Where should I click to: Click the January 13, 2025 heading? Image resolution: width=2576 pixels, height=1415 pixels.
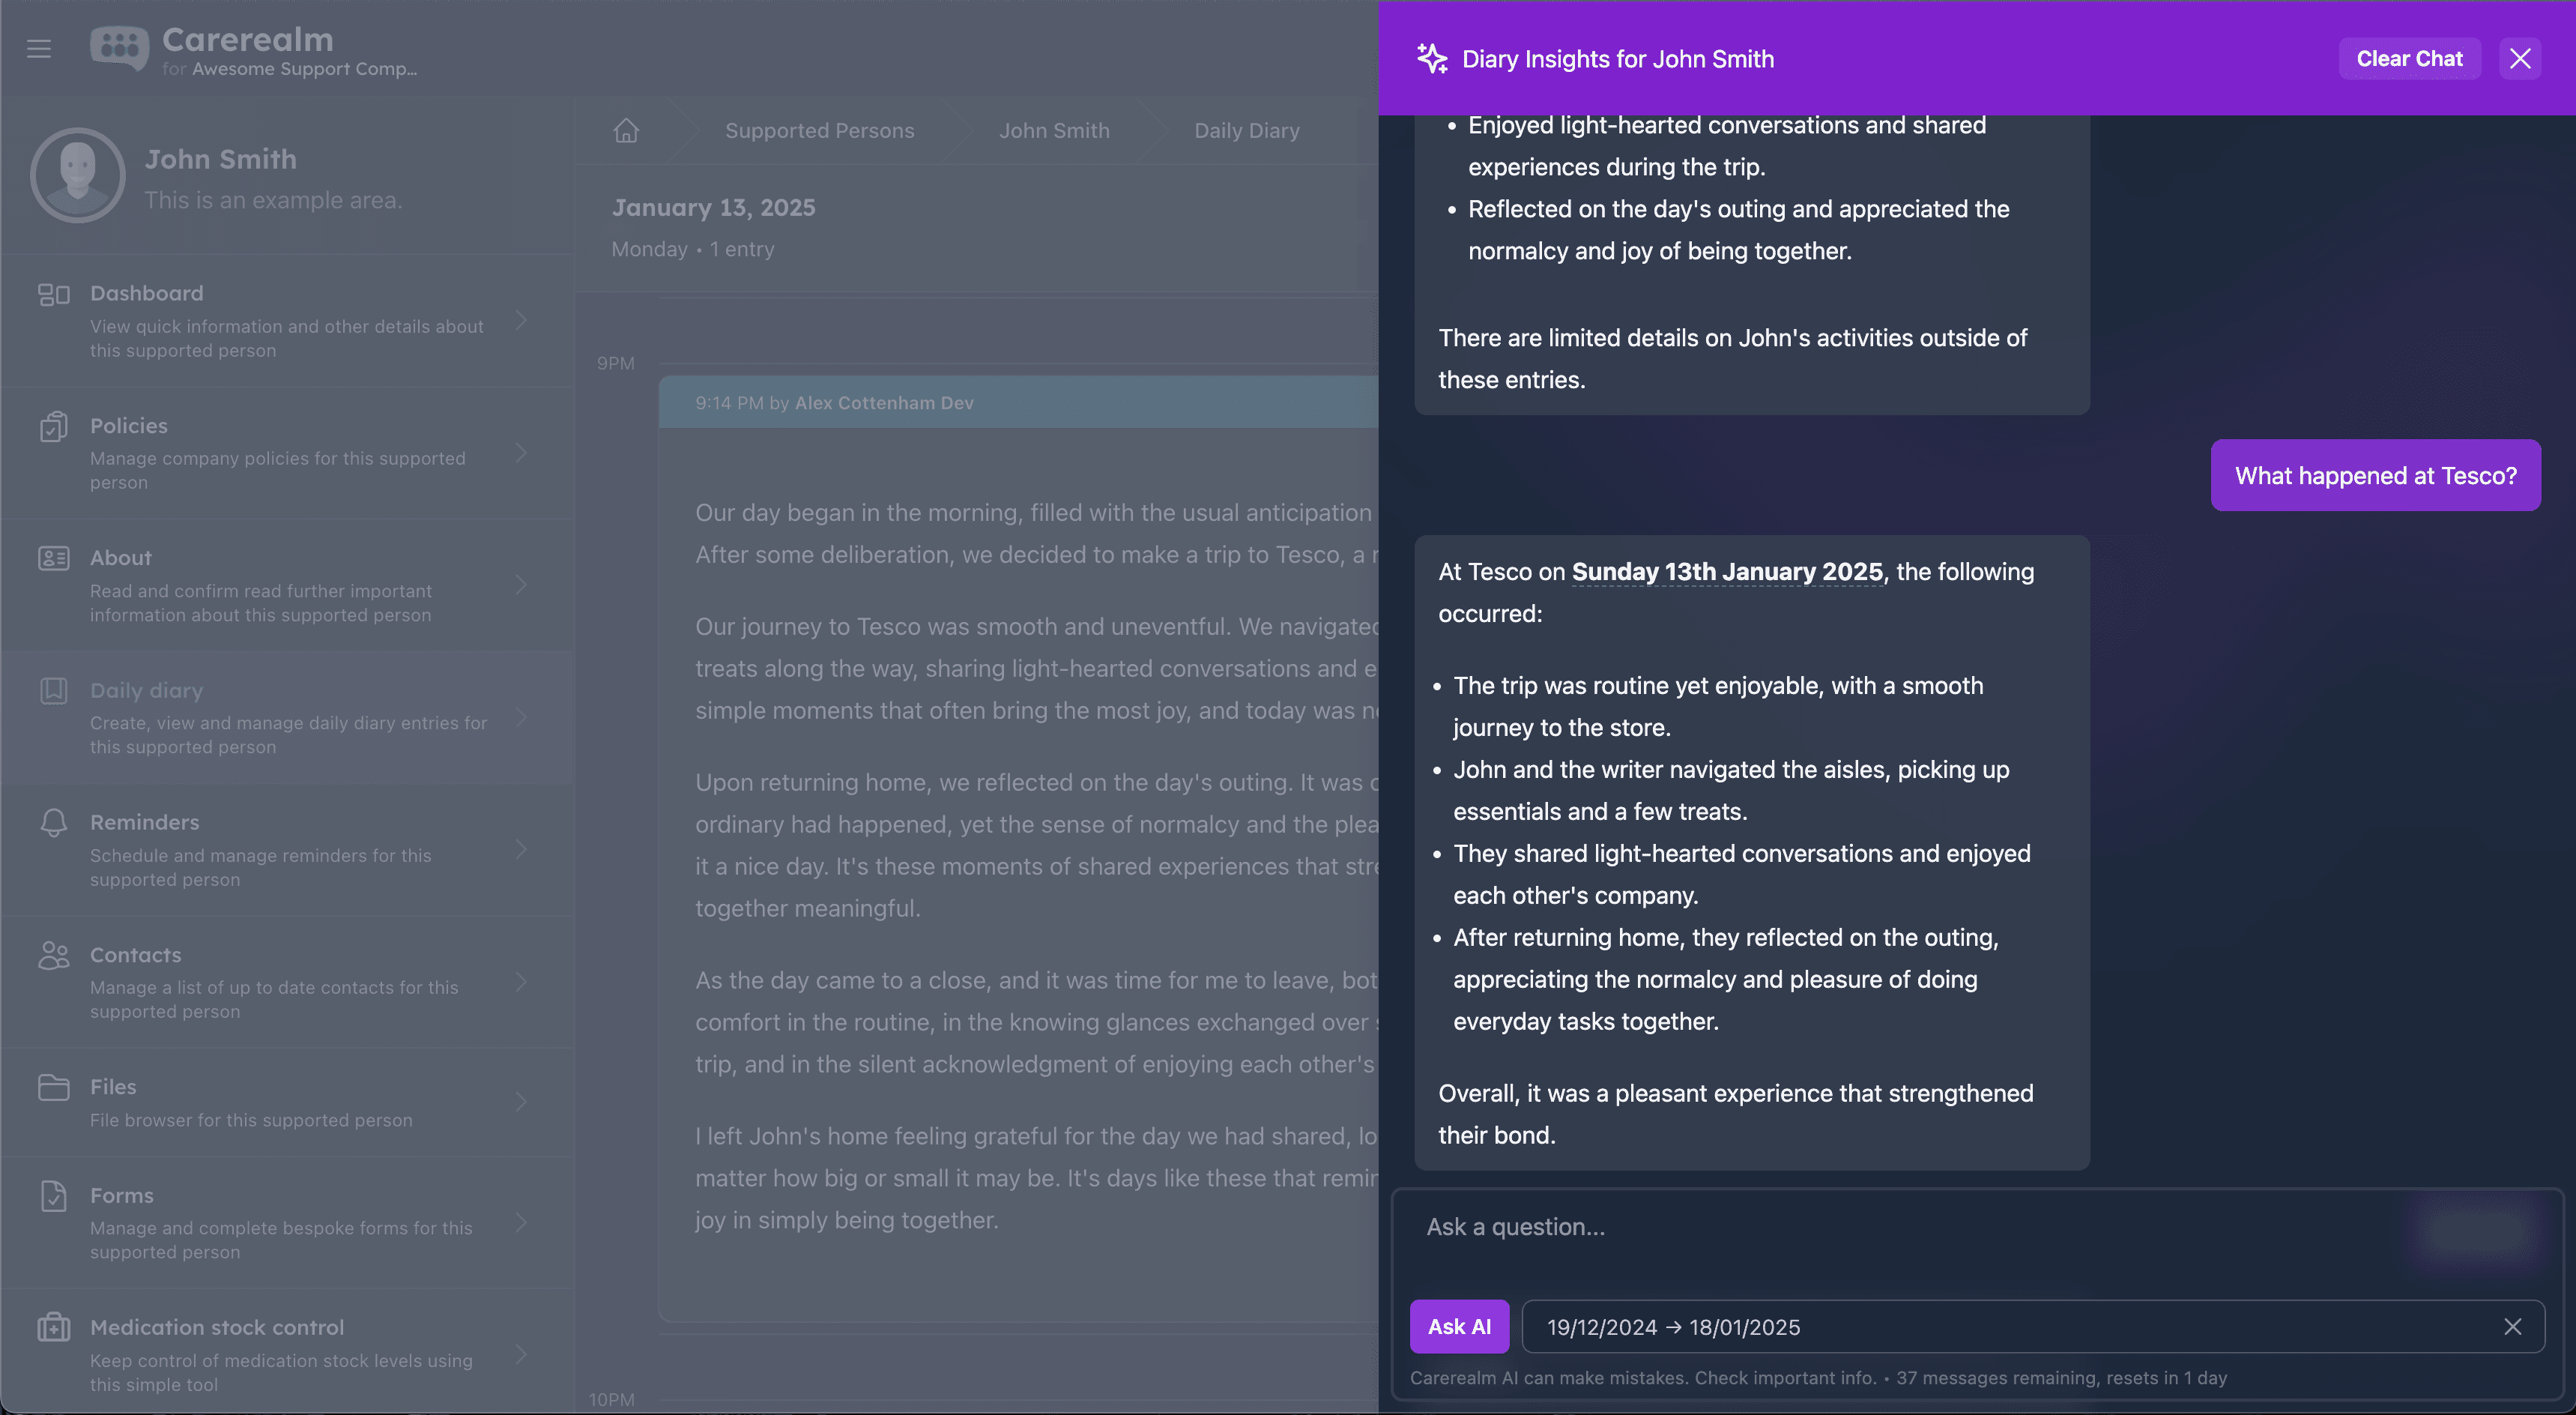713,207
